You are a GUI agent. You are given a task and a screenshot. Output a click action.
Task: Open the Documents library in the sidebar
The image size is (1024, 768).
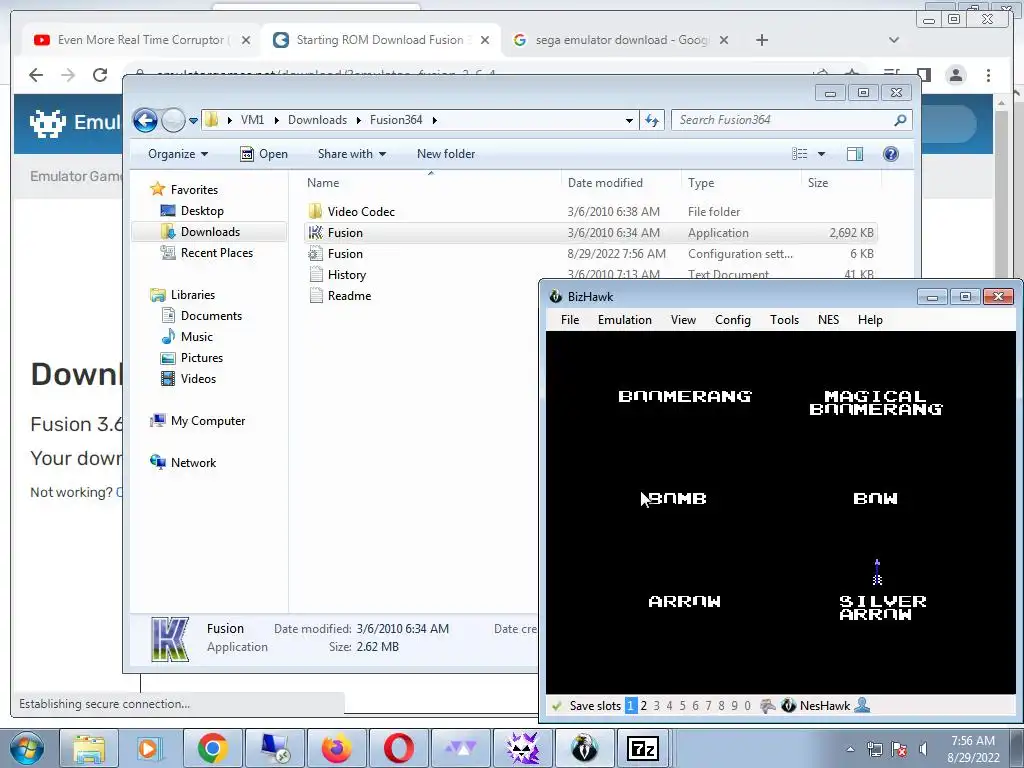pyautogui.click(x=211, y=316)
